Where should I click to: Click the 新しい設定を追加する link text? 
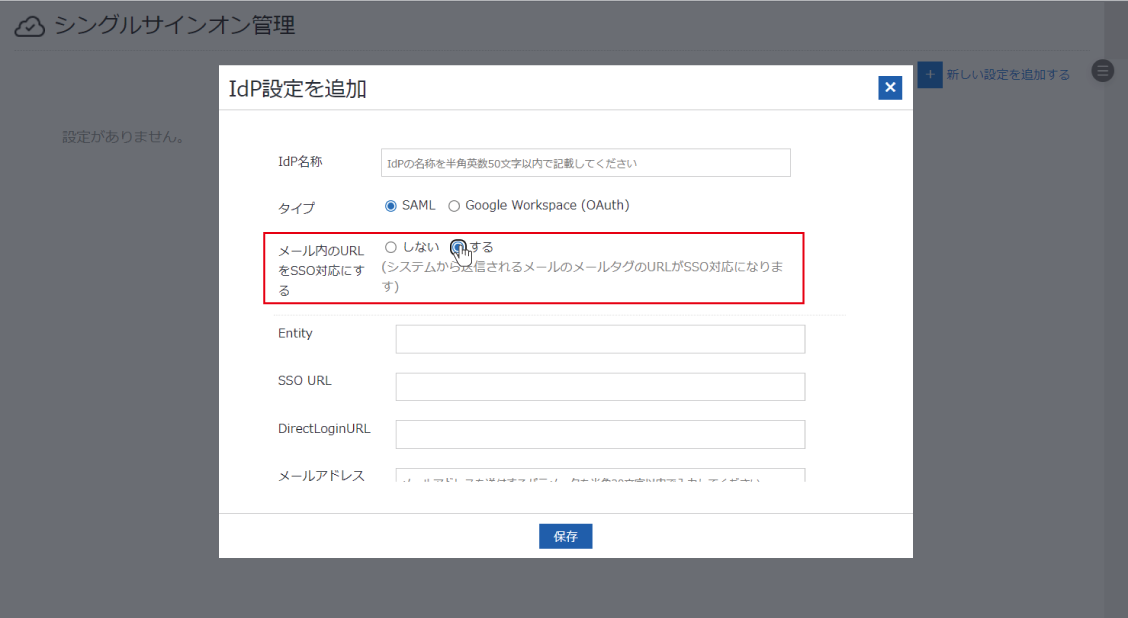point(1008,75)
